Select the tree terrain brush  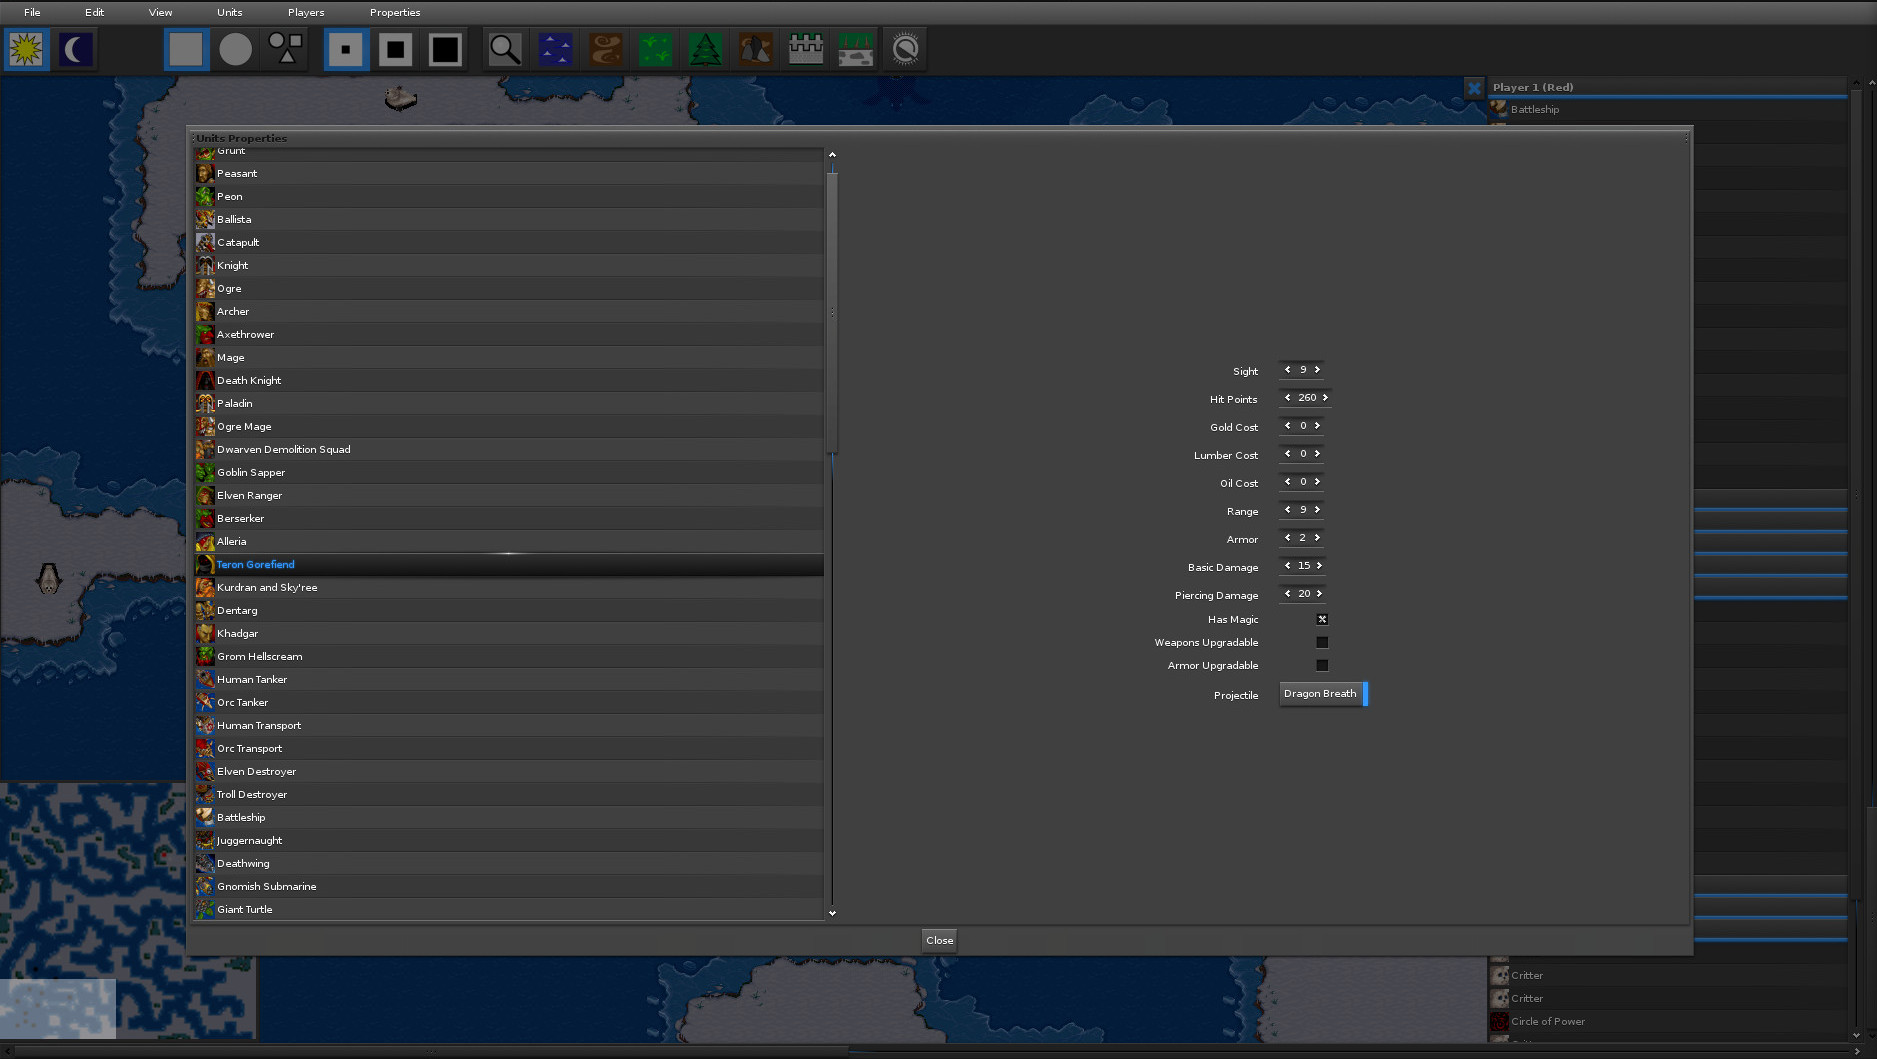[x=706, y=48]
